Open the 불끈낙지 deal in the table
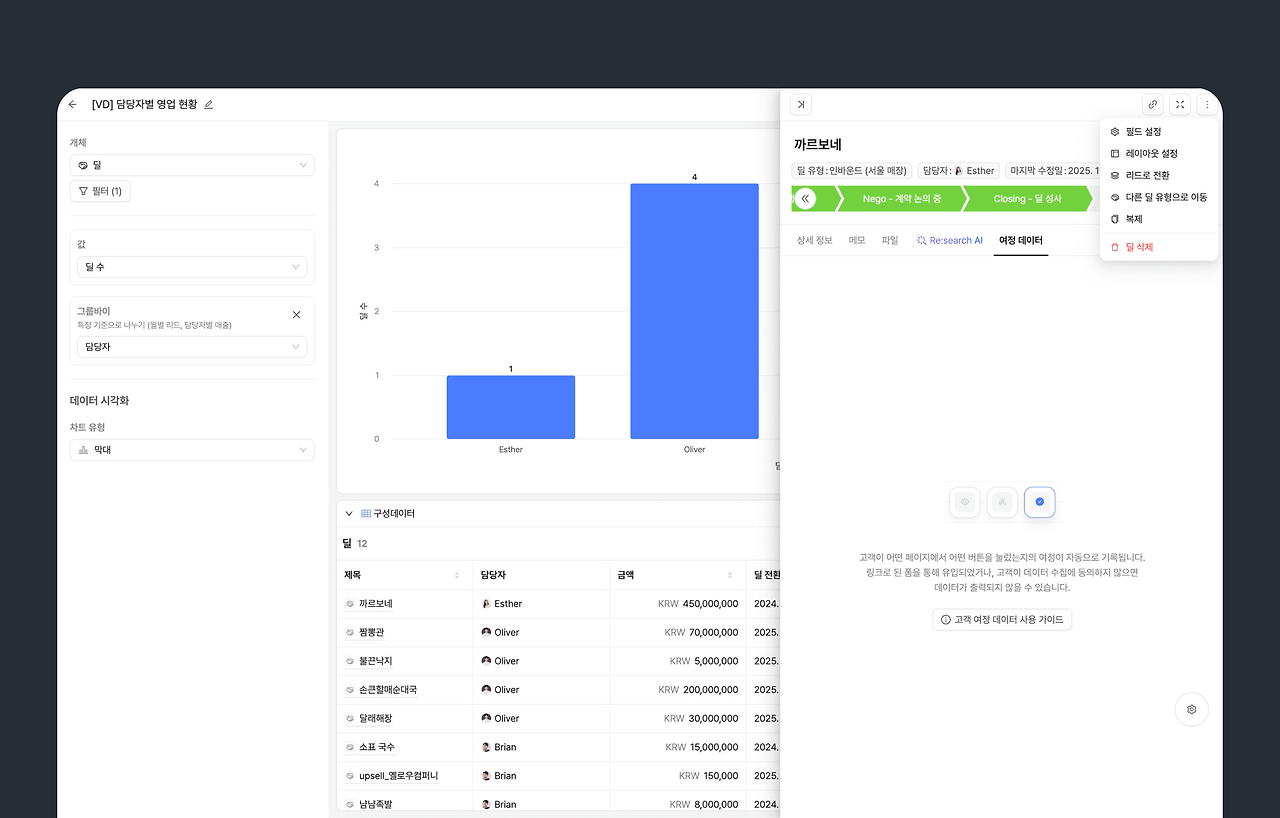The image size is (1280, 818). 376,661
